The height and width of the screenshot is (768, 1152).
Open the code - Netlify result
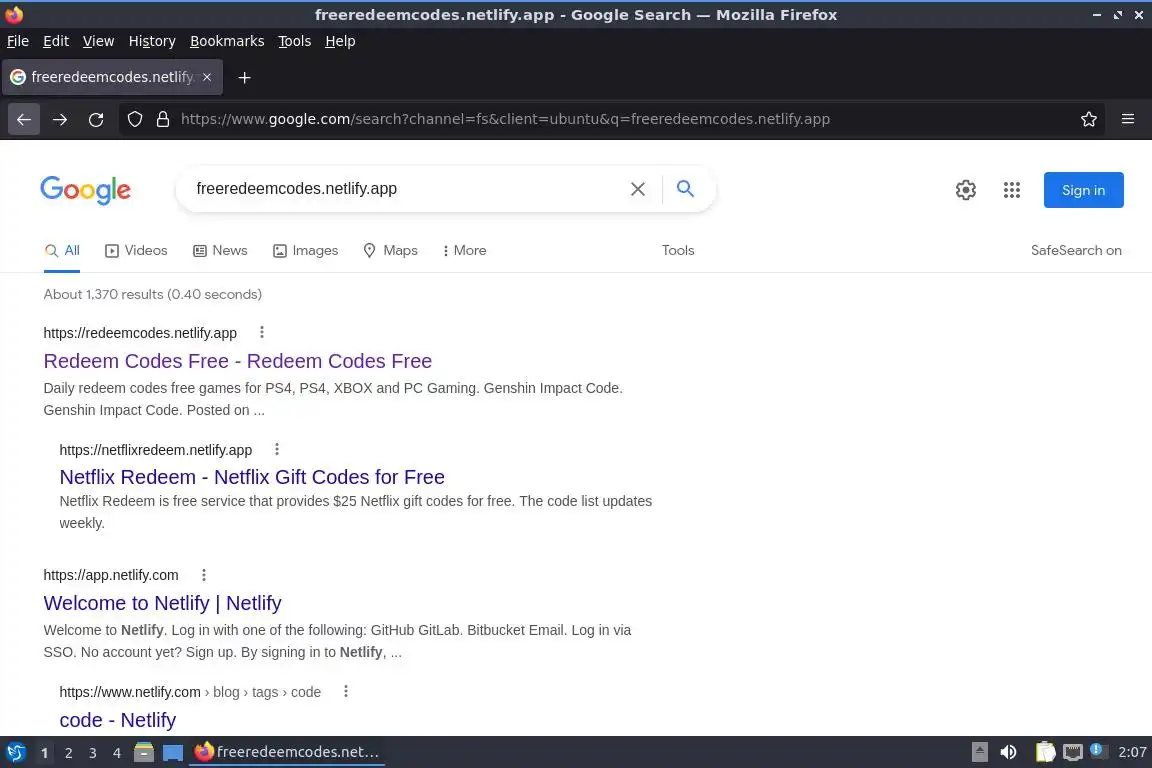tap(118, 720)
